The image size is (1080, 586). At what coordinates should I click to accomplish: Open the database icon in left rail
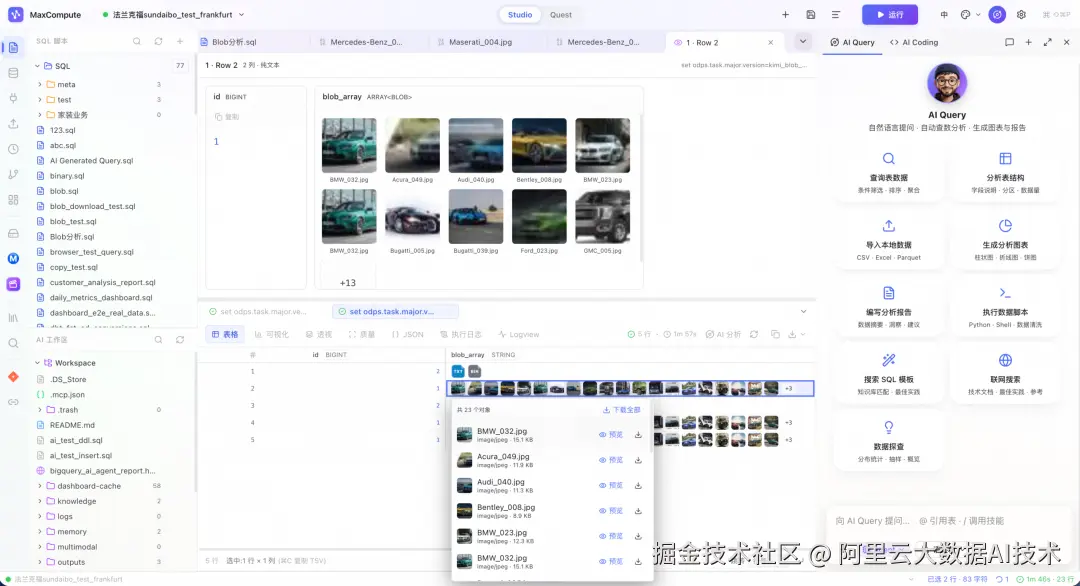click(13, 73)
